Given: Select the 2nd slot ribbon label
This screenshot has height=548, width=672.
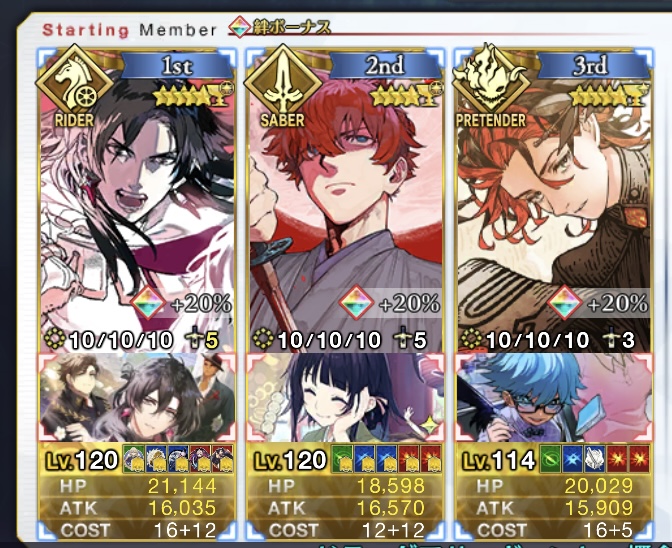Looking at the screenshot, I should (x=385, y=66).
